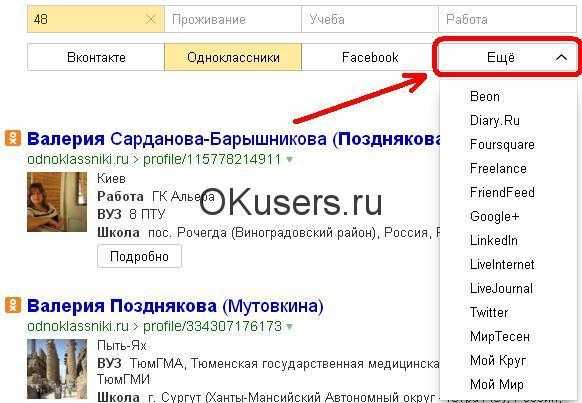Click the work text ГК Альера

click(183, 196)
